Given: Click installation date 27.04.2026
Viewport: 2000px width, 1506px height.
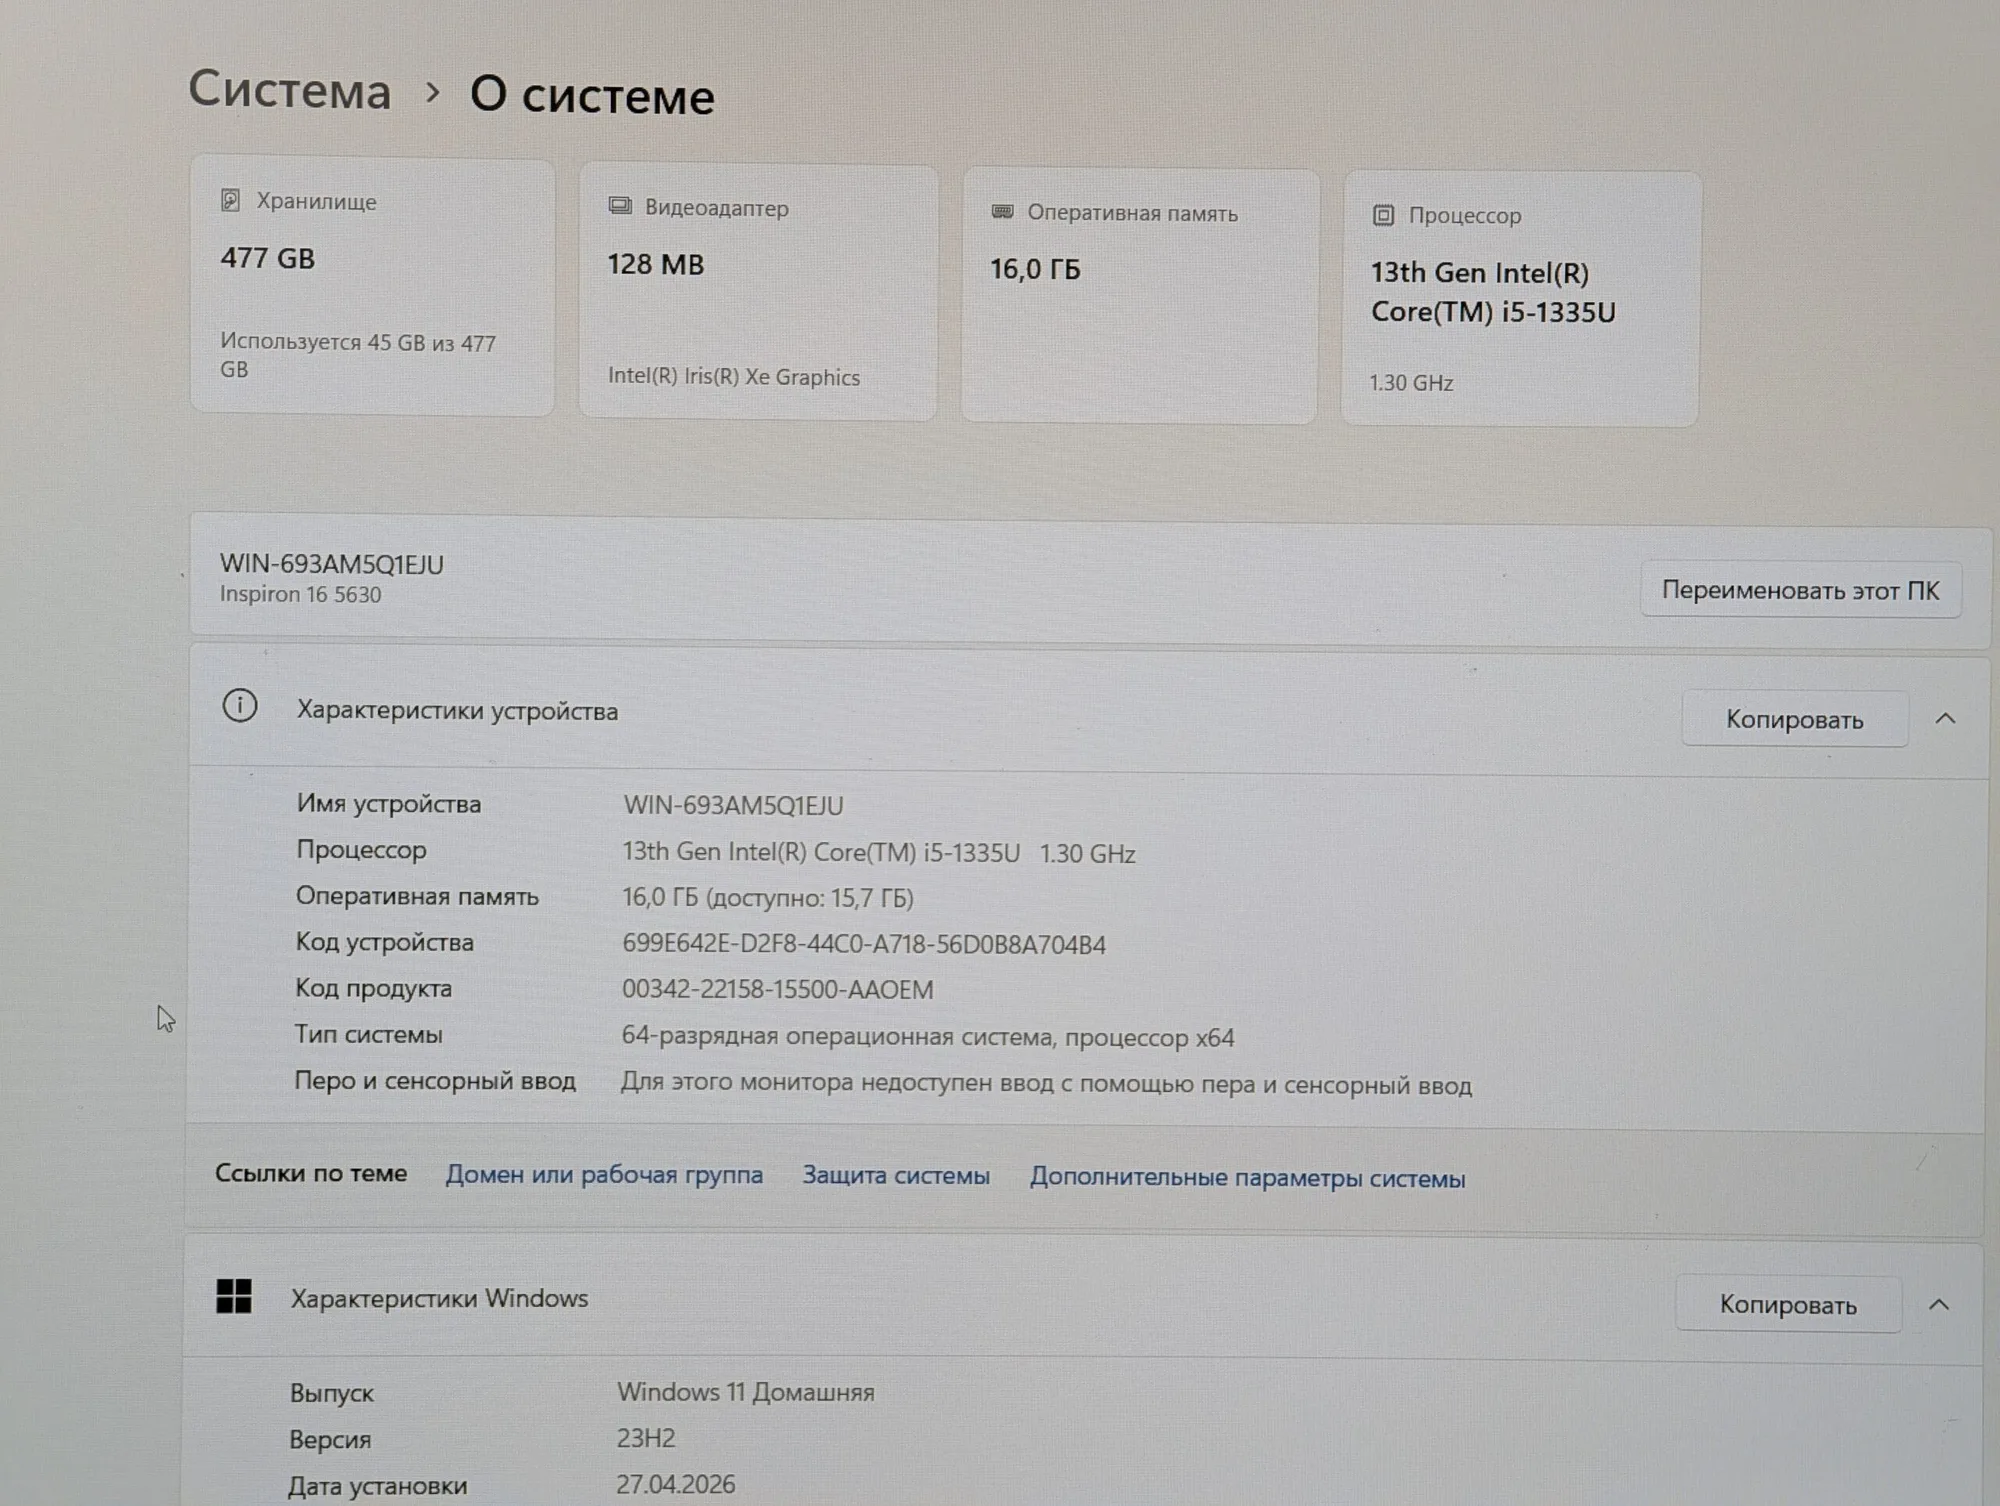Looking at the screenshot, I should tap(676, 1484).
